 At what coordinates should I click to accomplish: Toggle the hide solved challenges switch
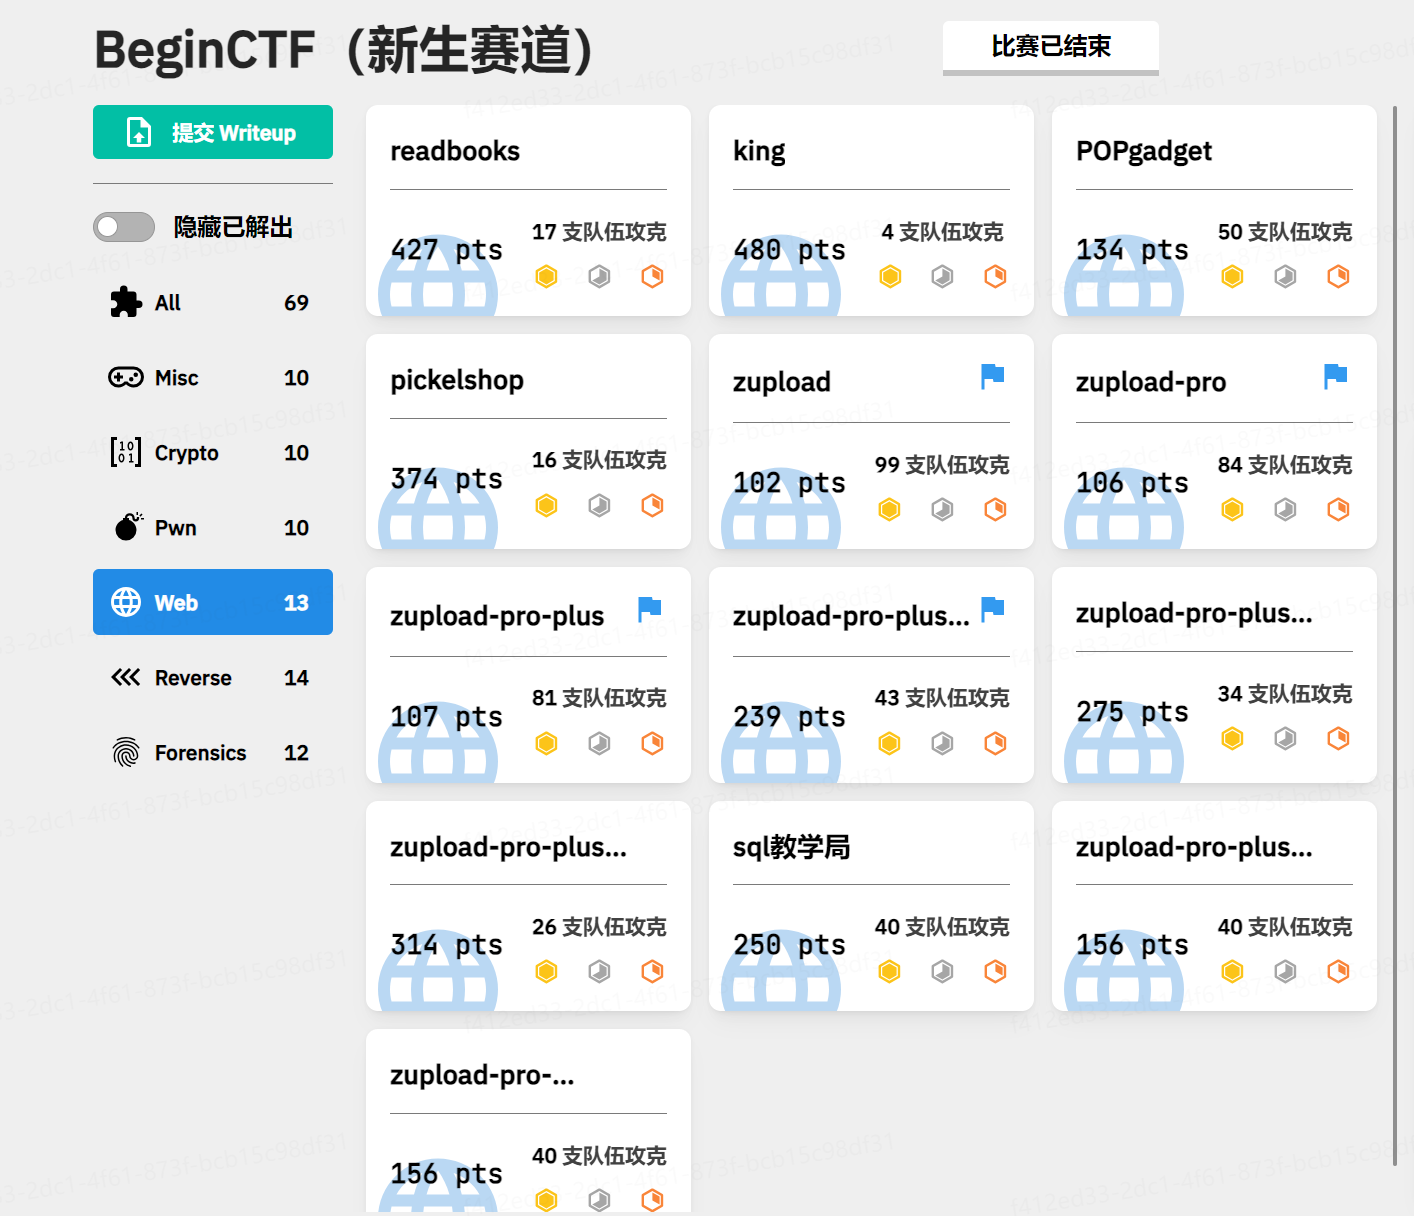124,227
